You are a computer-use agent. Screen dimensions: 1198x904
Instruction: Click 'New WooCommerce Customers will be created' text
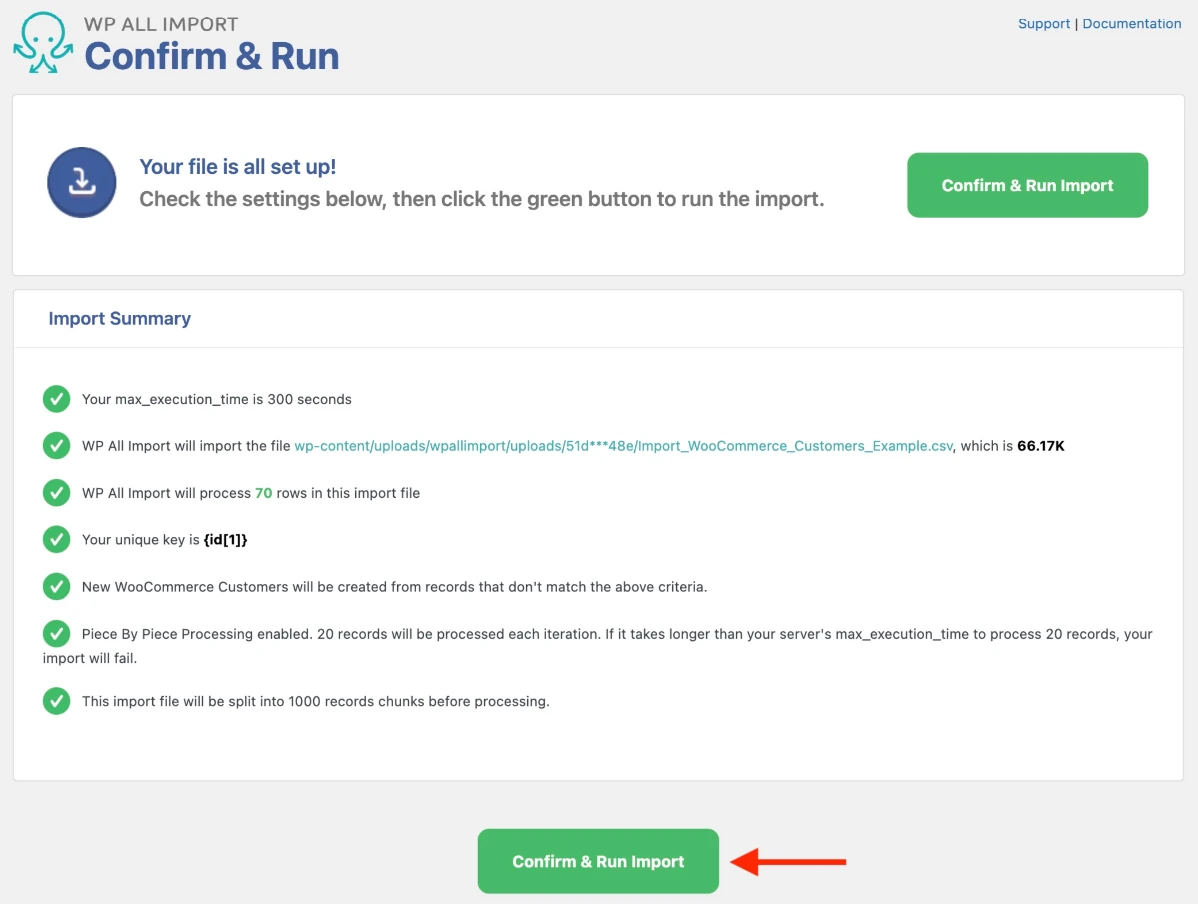pyautogui.click(x=394, y=587)
